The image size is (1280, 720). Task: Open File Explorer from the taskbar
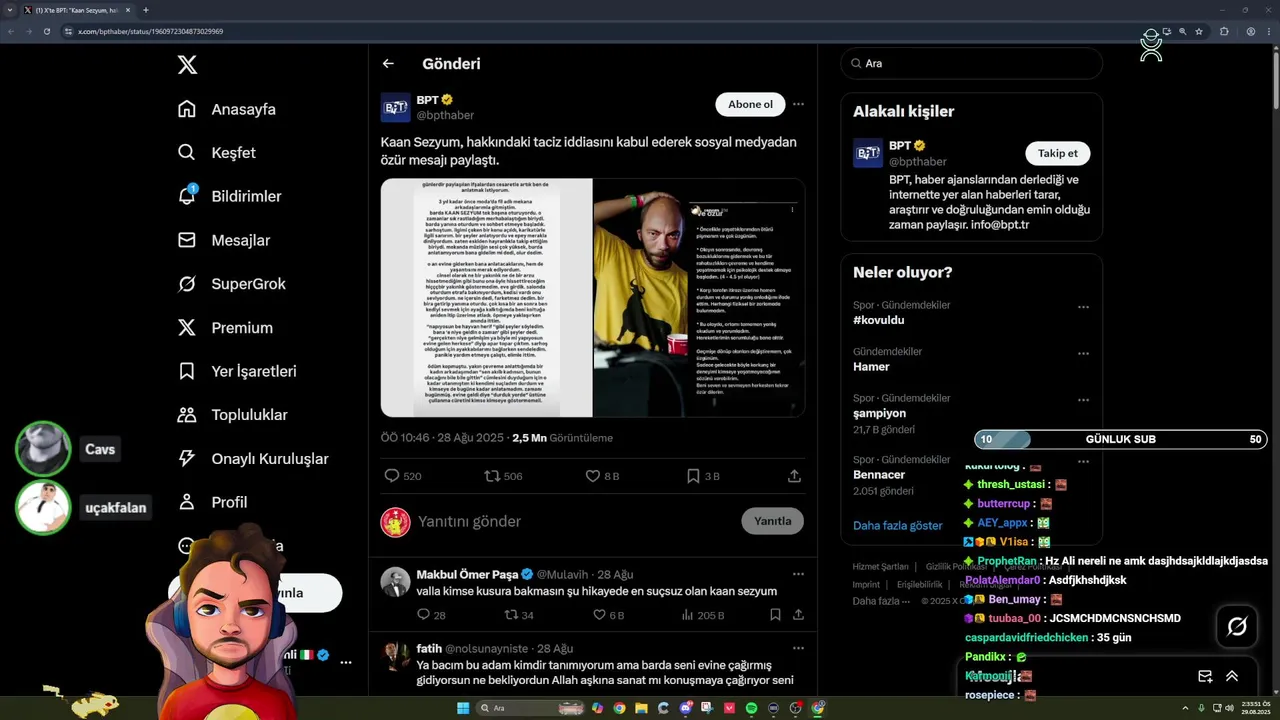coord(641,708)
